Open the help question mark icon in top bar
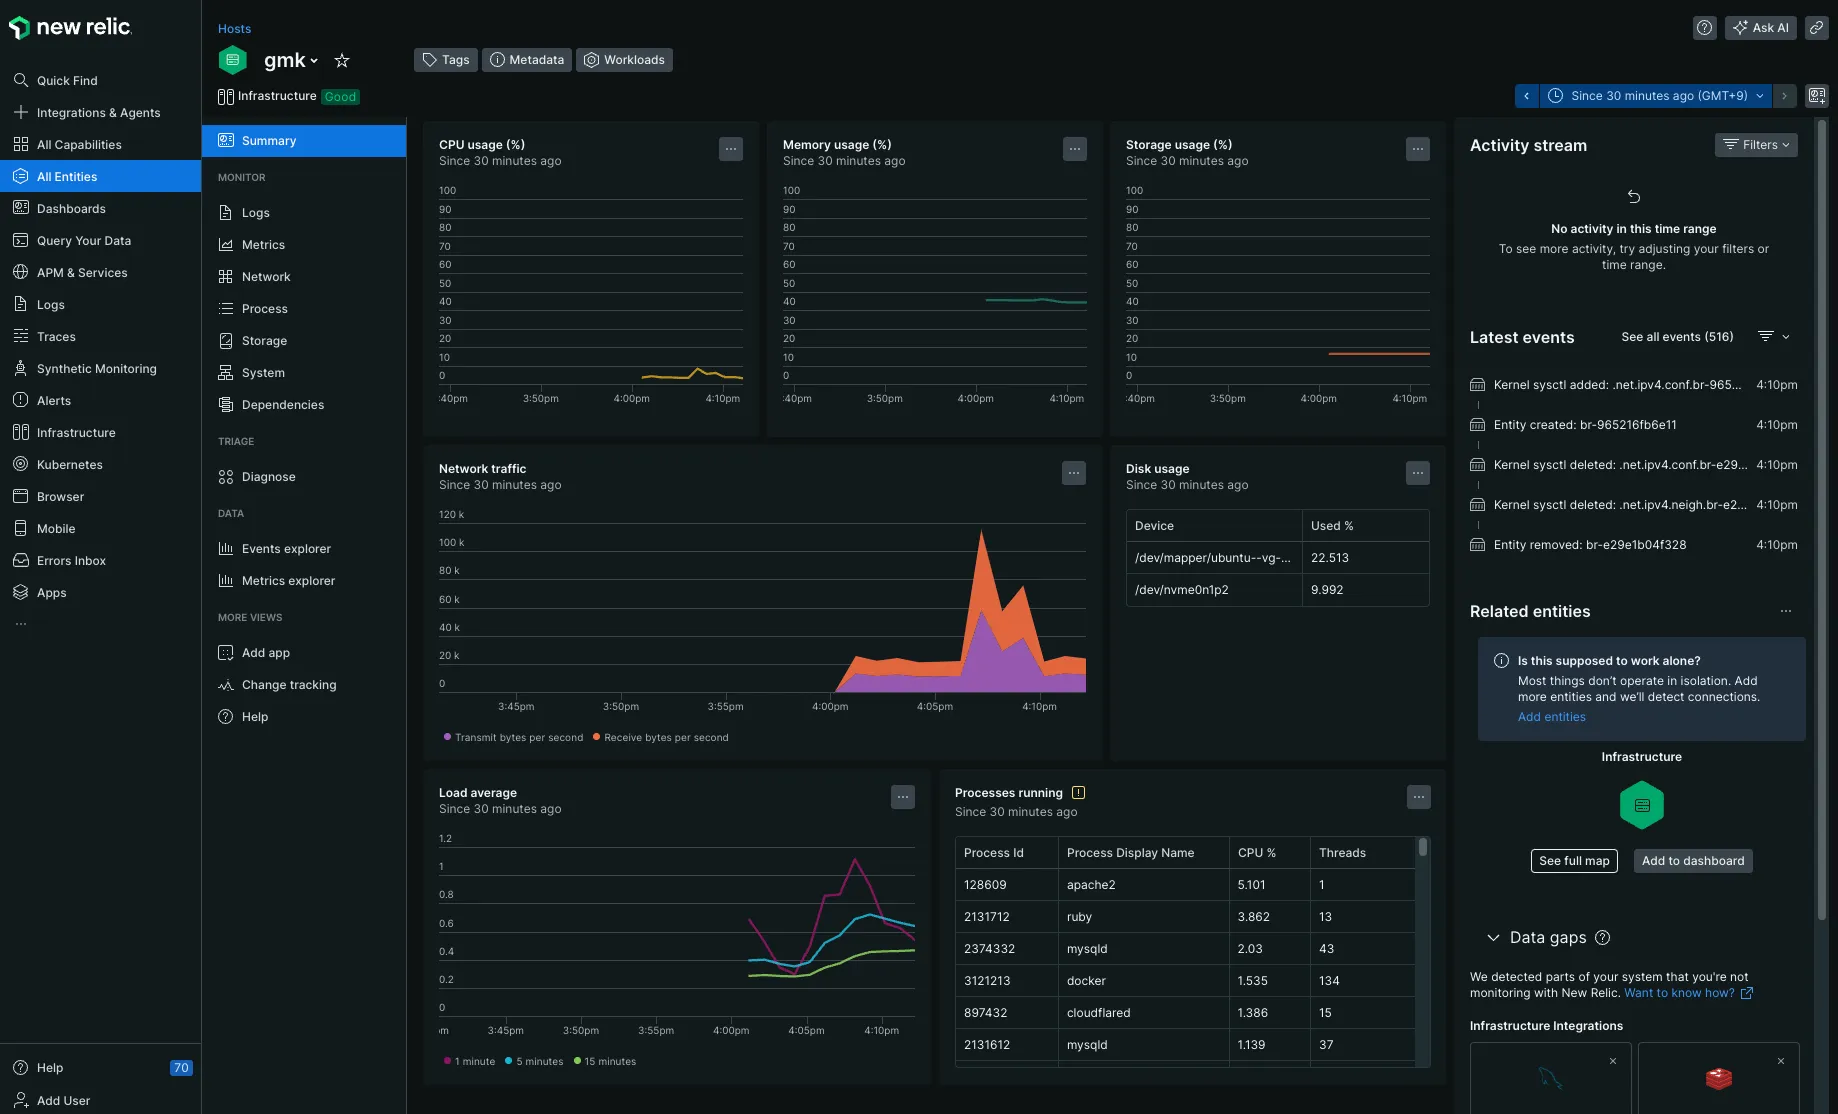The image size is (1838, 1114). (1704, 28)
